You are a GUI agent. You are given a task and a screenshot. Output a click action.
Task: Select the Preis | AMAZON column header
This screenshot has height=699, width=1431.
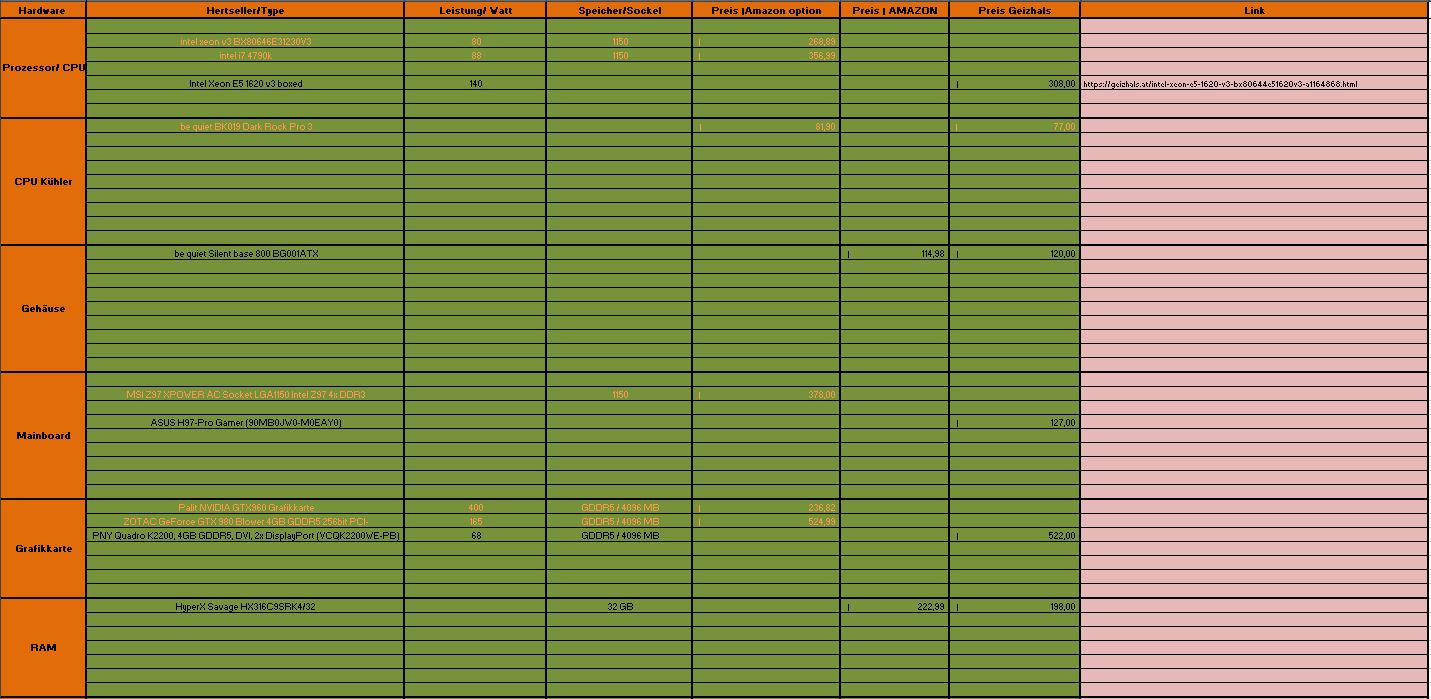coord(894,10)
